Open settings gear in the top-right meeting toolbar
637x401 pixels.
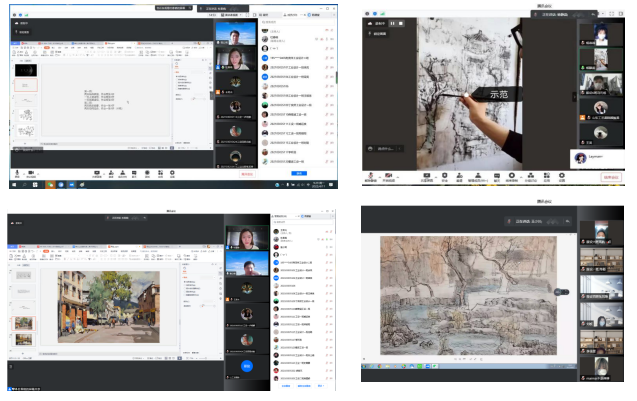[562, 177]
